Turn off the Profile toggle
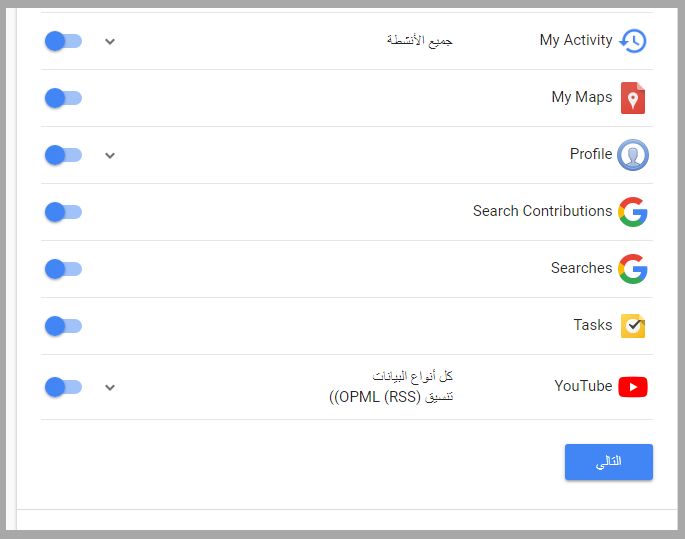This screenshot has height=539, width=685. pyautogui.click(x=63, y=155)
